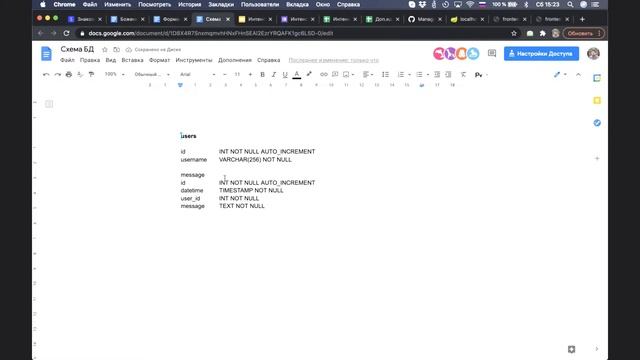
Task: Apply a numbered list
Action: [401, 74]
